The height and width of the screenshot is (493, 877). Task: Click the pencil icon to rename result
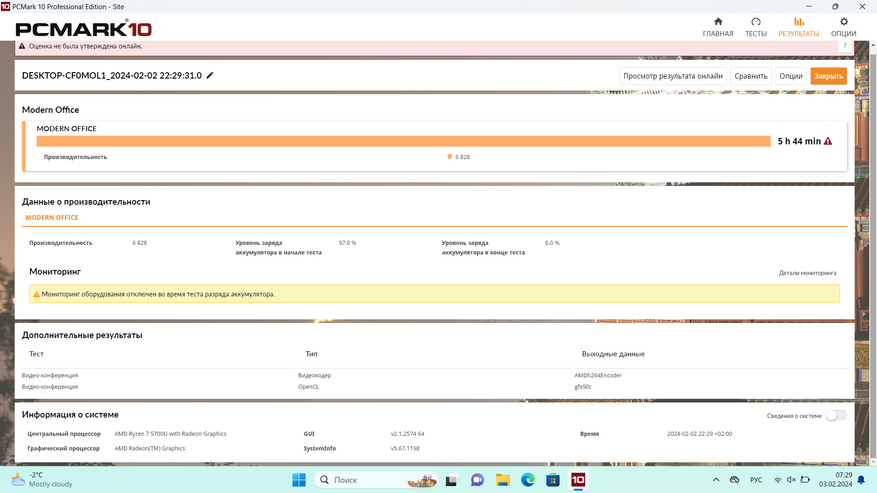(210, 76)
